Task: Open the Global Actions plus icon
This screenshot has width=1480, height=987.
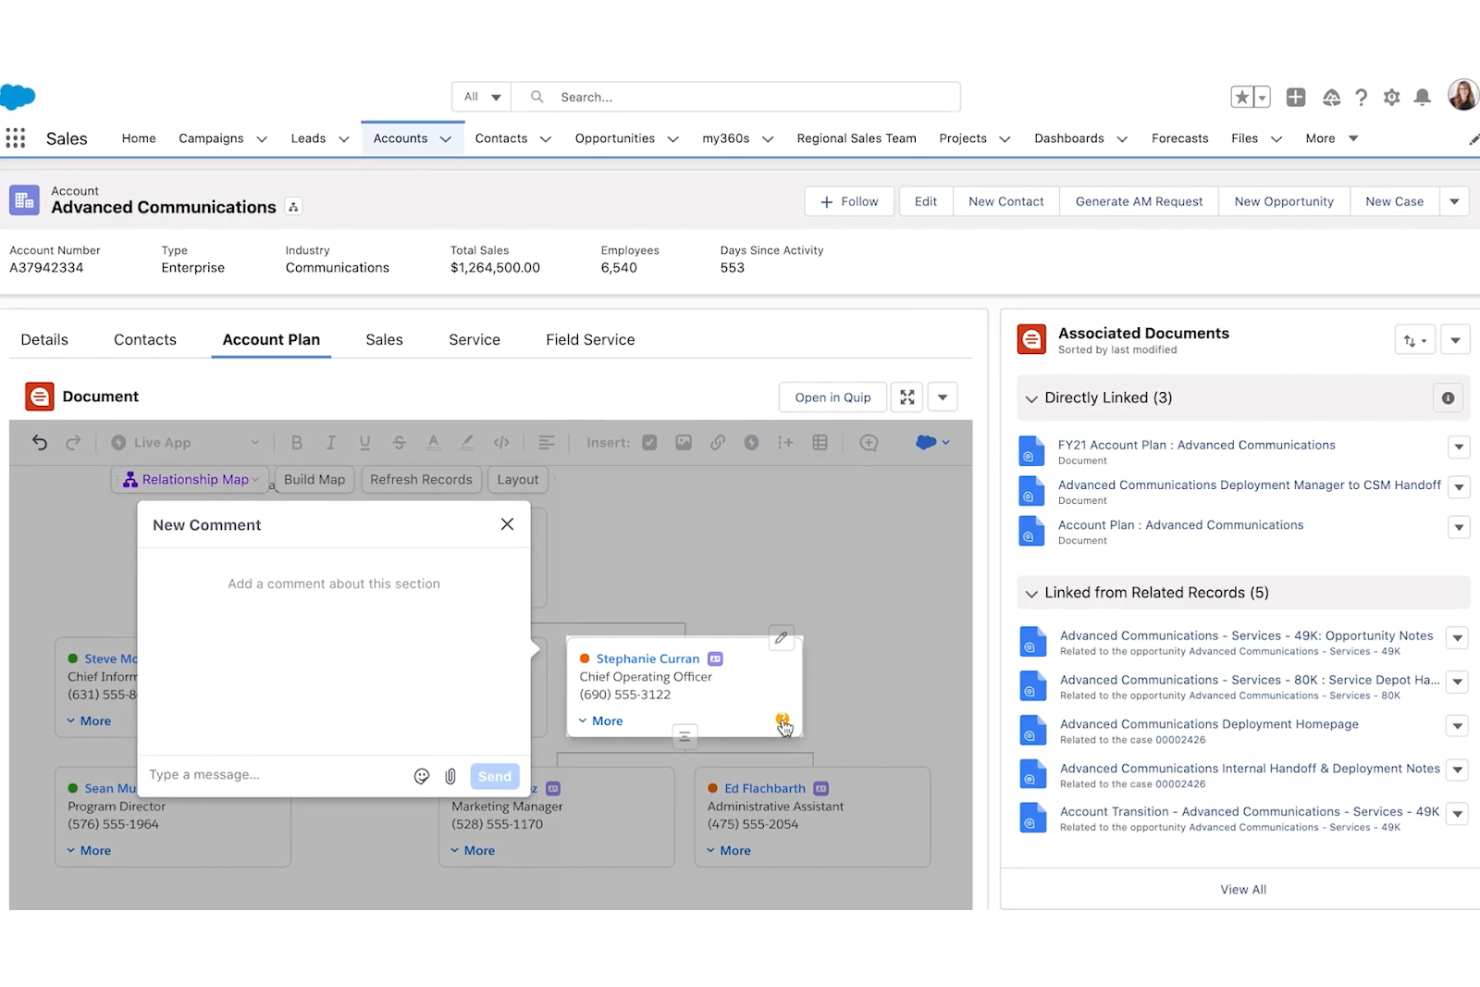Action: 1296,97
